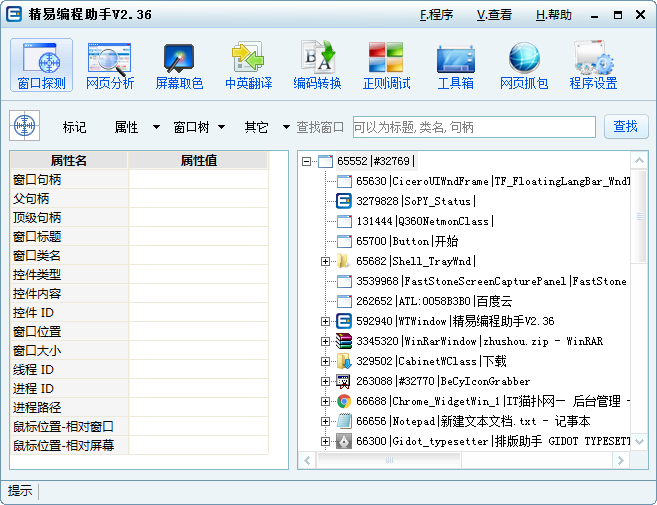The width and height of the screenshot is (657, 505).
Task: Collapse the 65552 #32769 root node
Action: (x=306, y=161)
